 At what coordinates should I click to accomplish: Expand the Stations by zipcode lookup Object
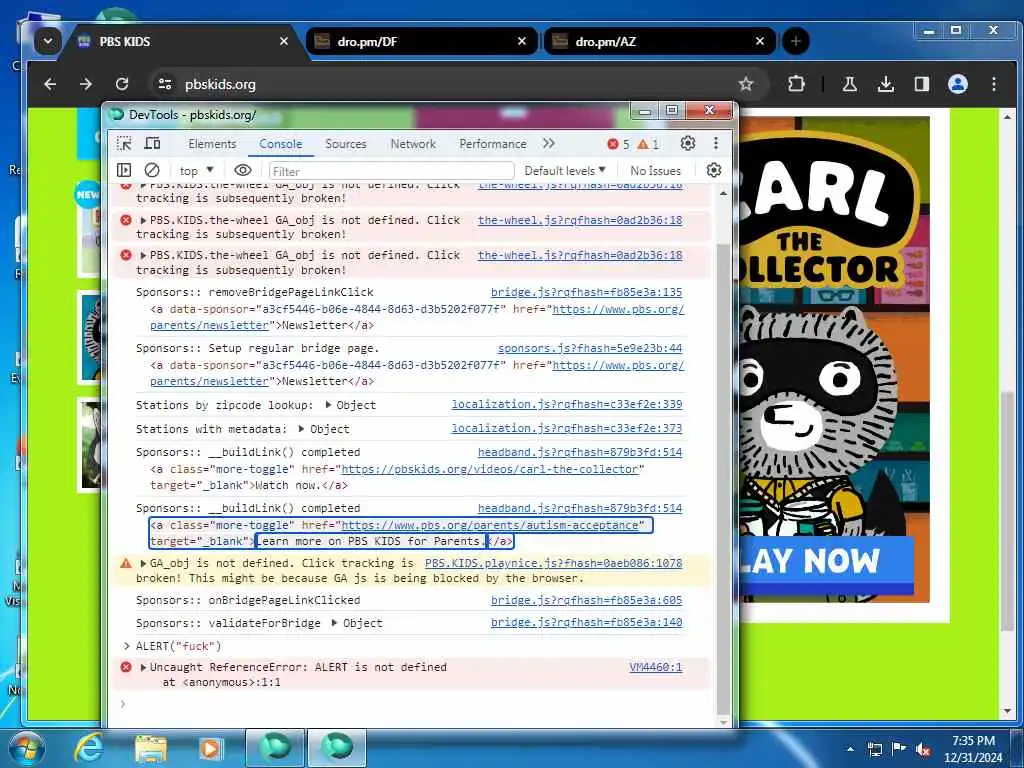tap(328, 405)
